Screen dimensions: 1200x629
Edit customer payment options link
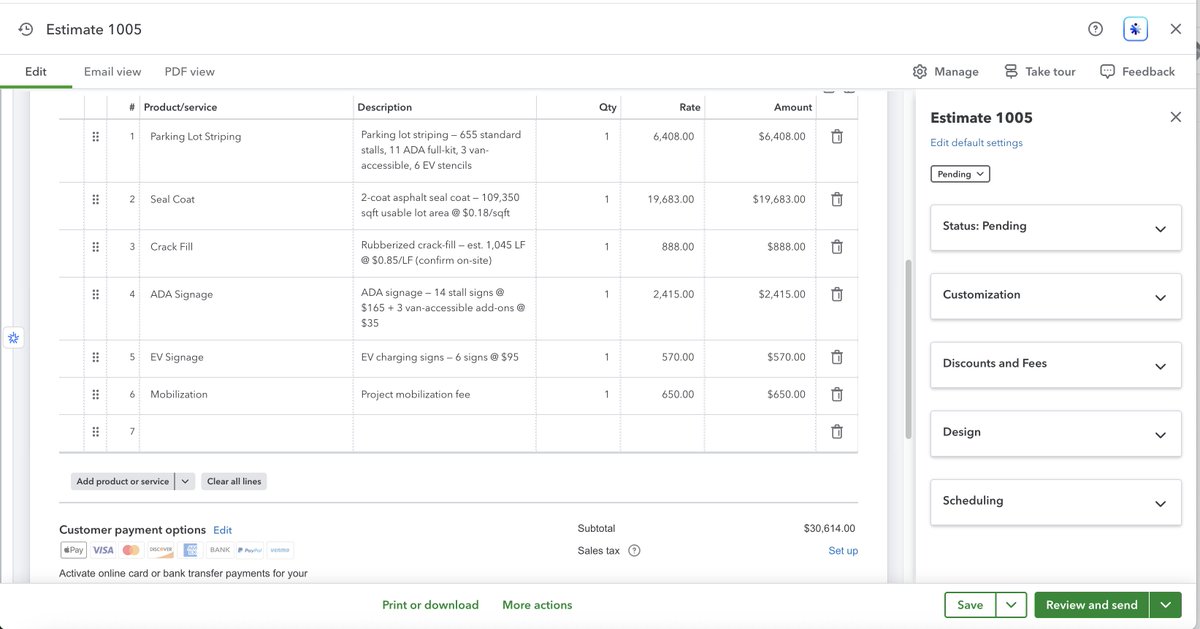click(x=222, y=530)
